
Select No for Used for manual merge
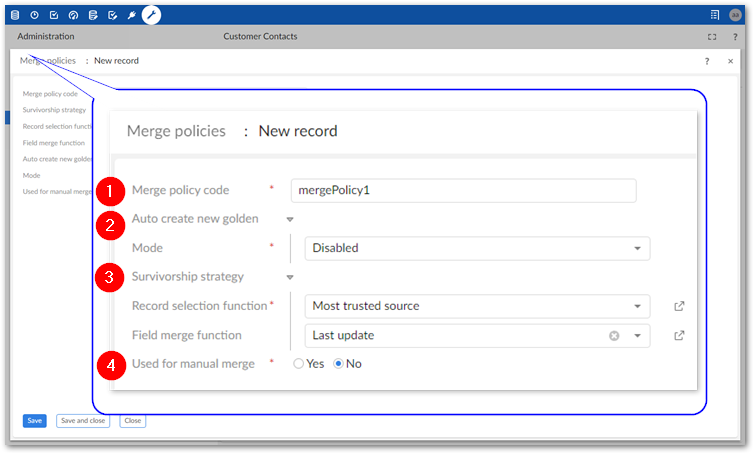[x=339, y=364]
